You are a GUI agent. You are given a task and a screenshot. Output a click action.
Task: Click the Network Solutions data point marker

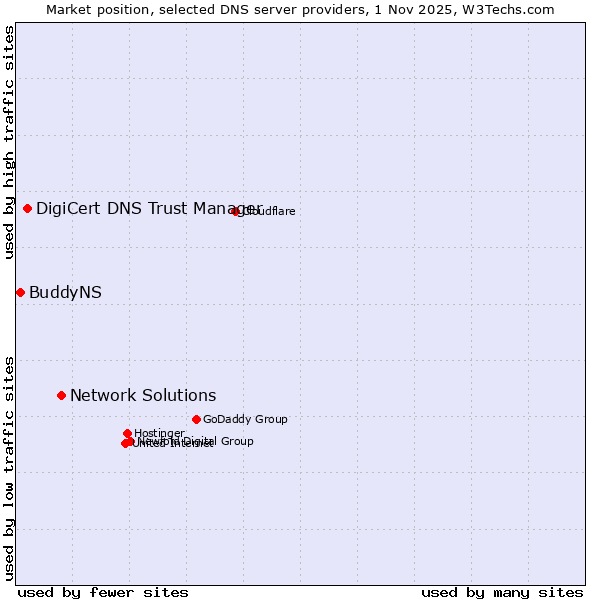61,395
